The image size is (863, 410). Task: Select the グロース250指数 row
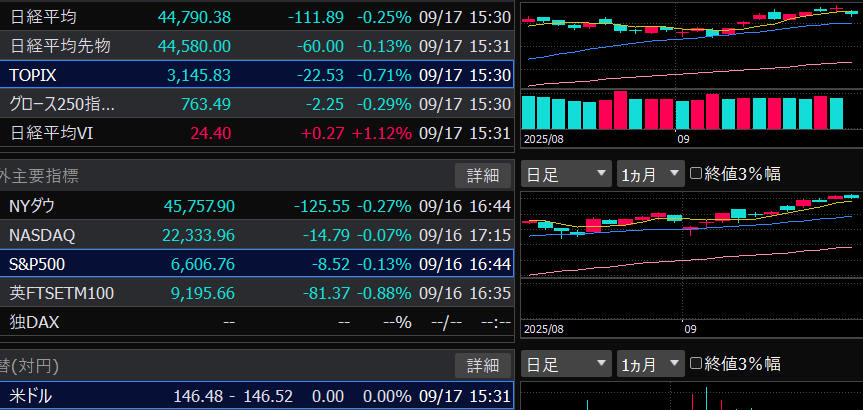(x=256, y=104)
